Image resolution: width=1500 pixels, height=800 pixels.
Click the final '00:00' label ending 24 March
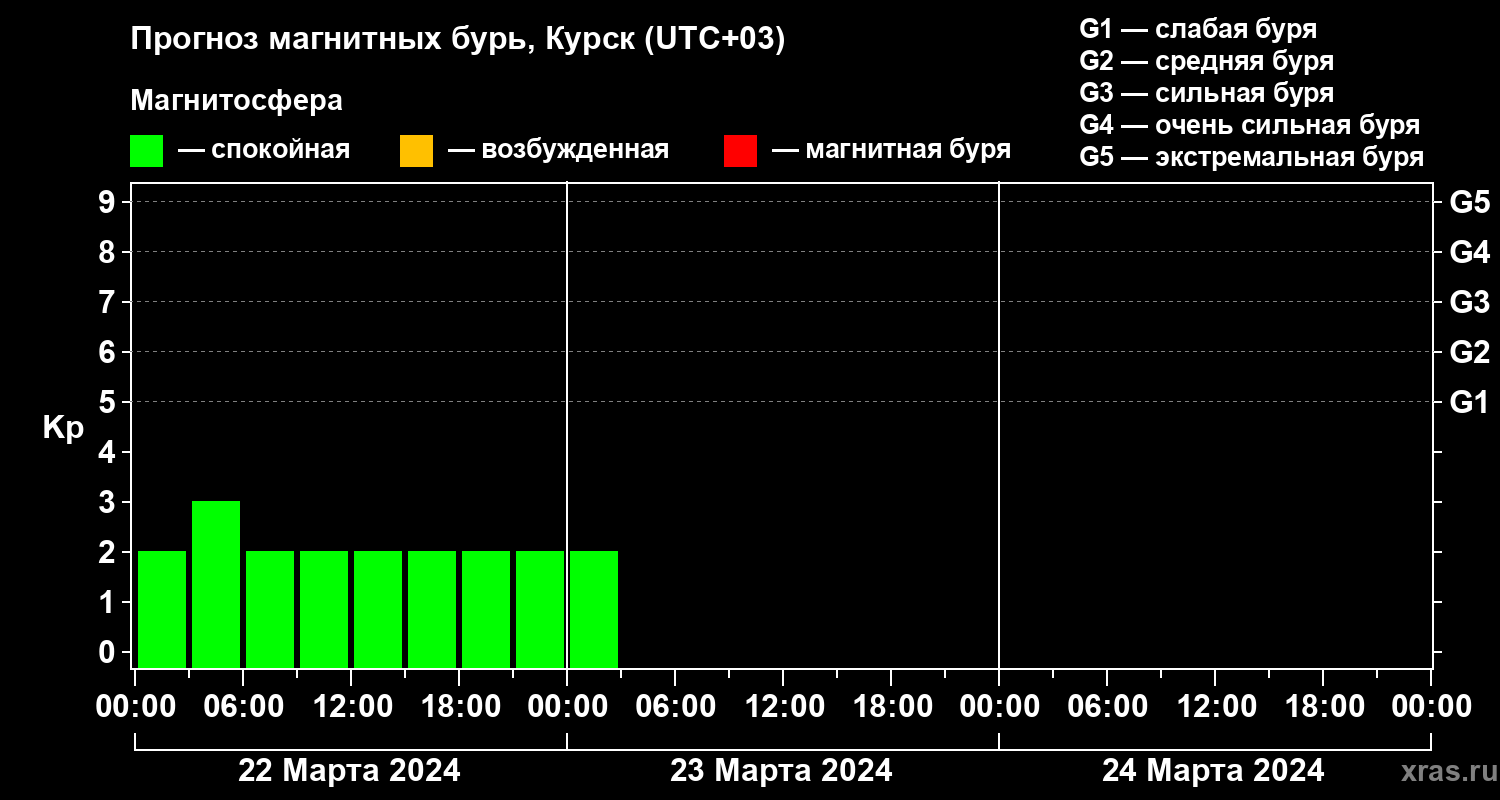pyautogui.click(x=1431, y=706)
